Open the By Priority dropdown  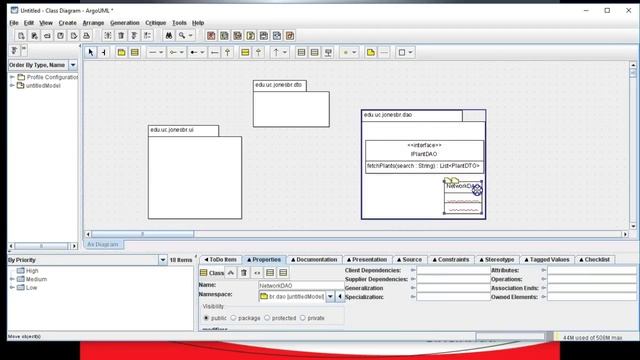point(162,260)
